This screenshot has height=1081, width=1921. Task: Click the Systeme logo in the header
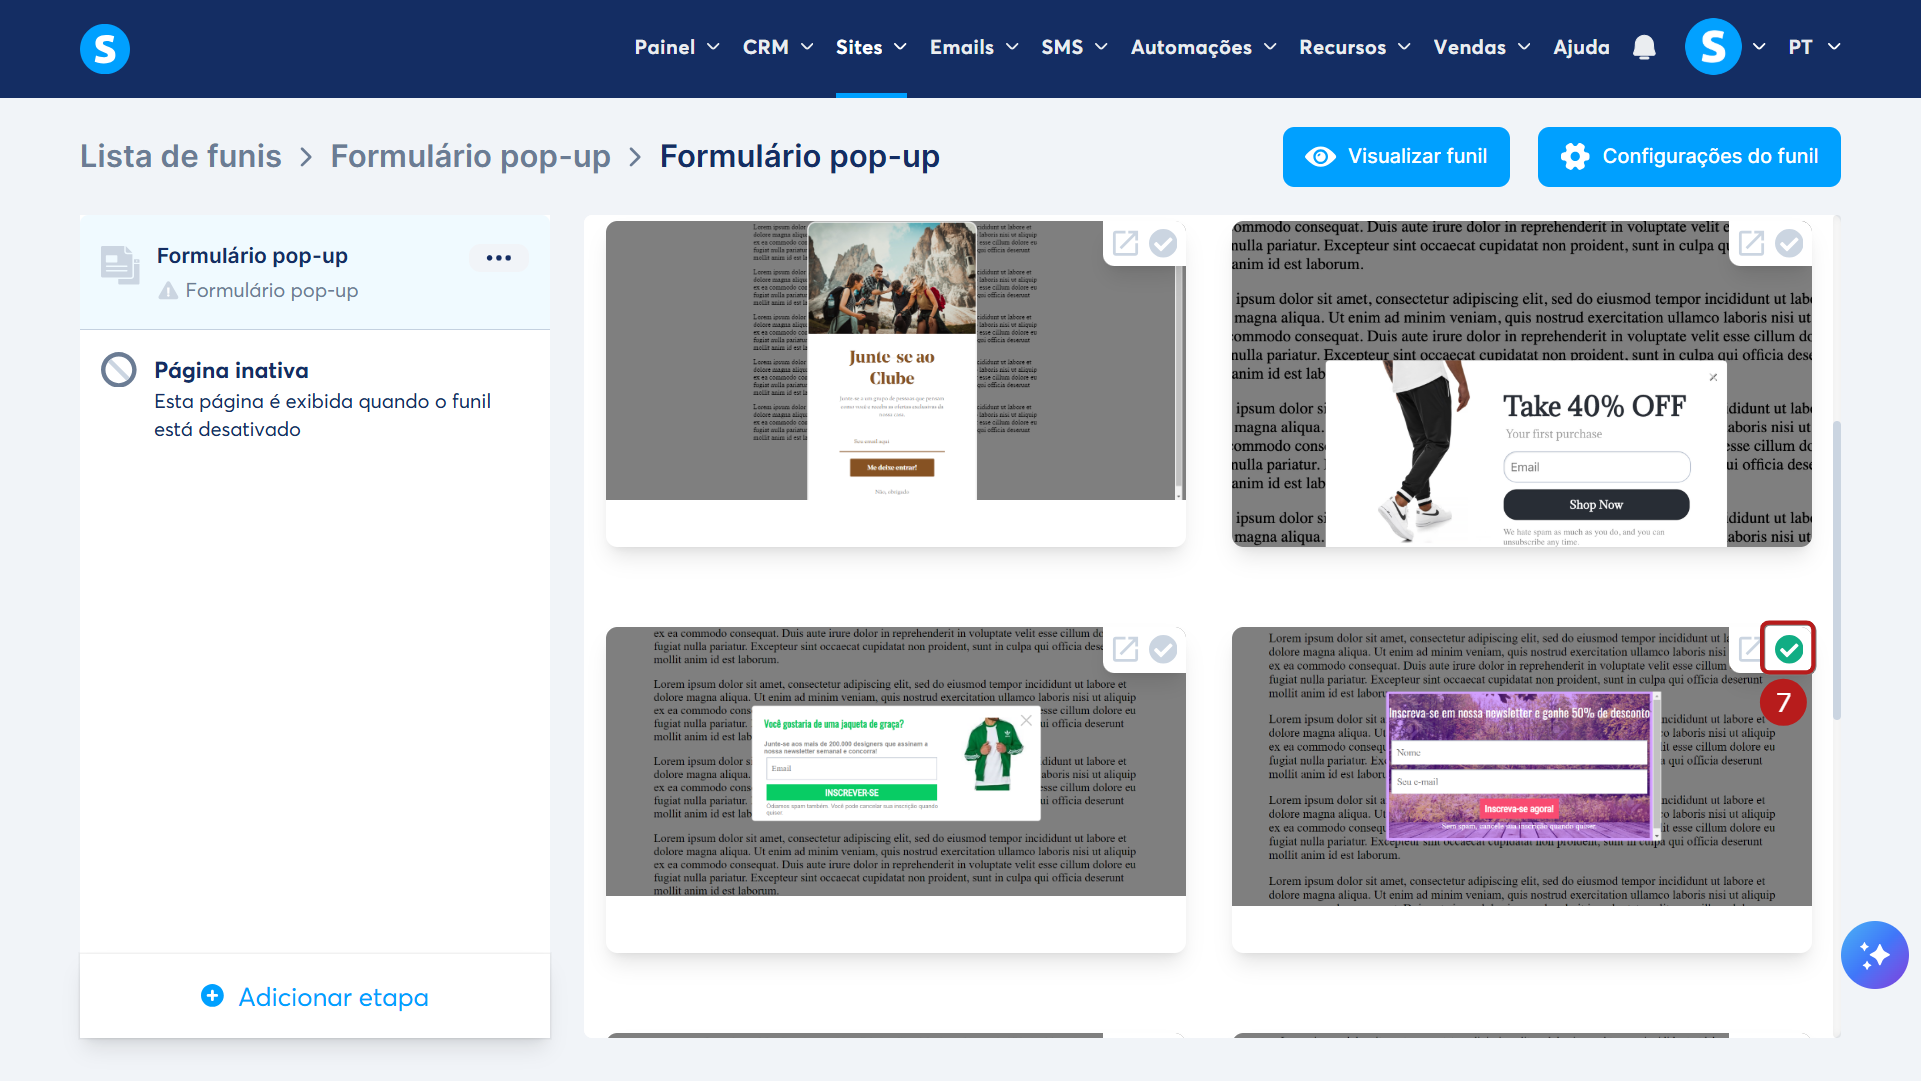coord(105,48)
